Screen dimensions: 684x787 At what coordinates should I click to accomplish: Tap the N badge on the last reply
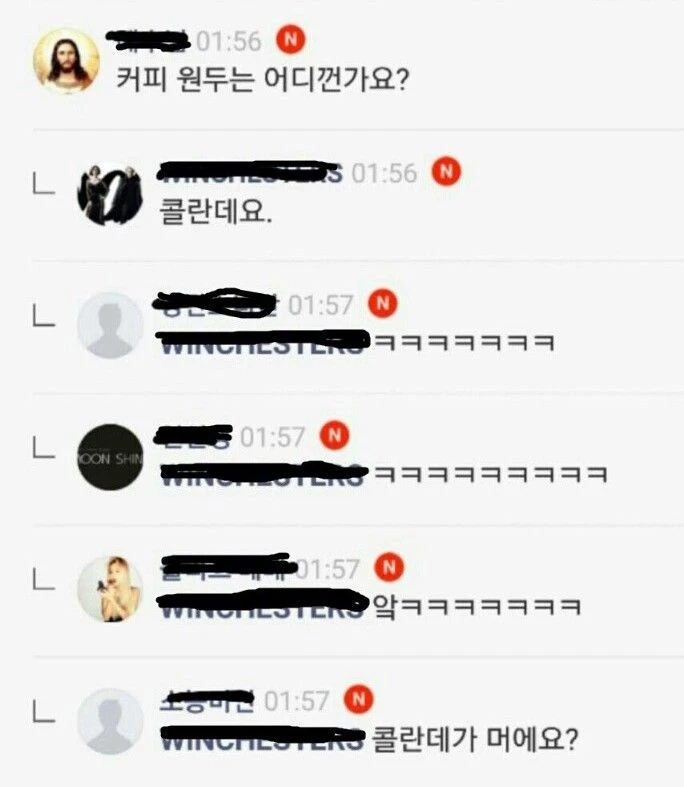358,699
